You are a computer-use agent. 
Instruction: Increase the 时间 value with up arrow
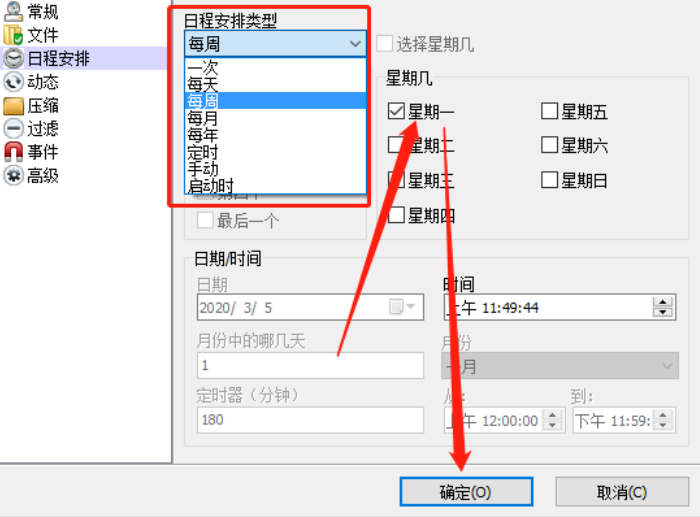click(663, 302)
